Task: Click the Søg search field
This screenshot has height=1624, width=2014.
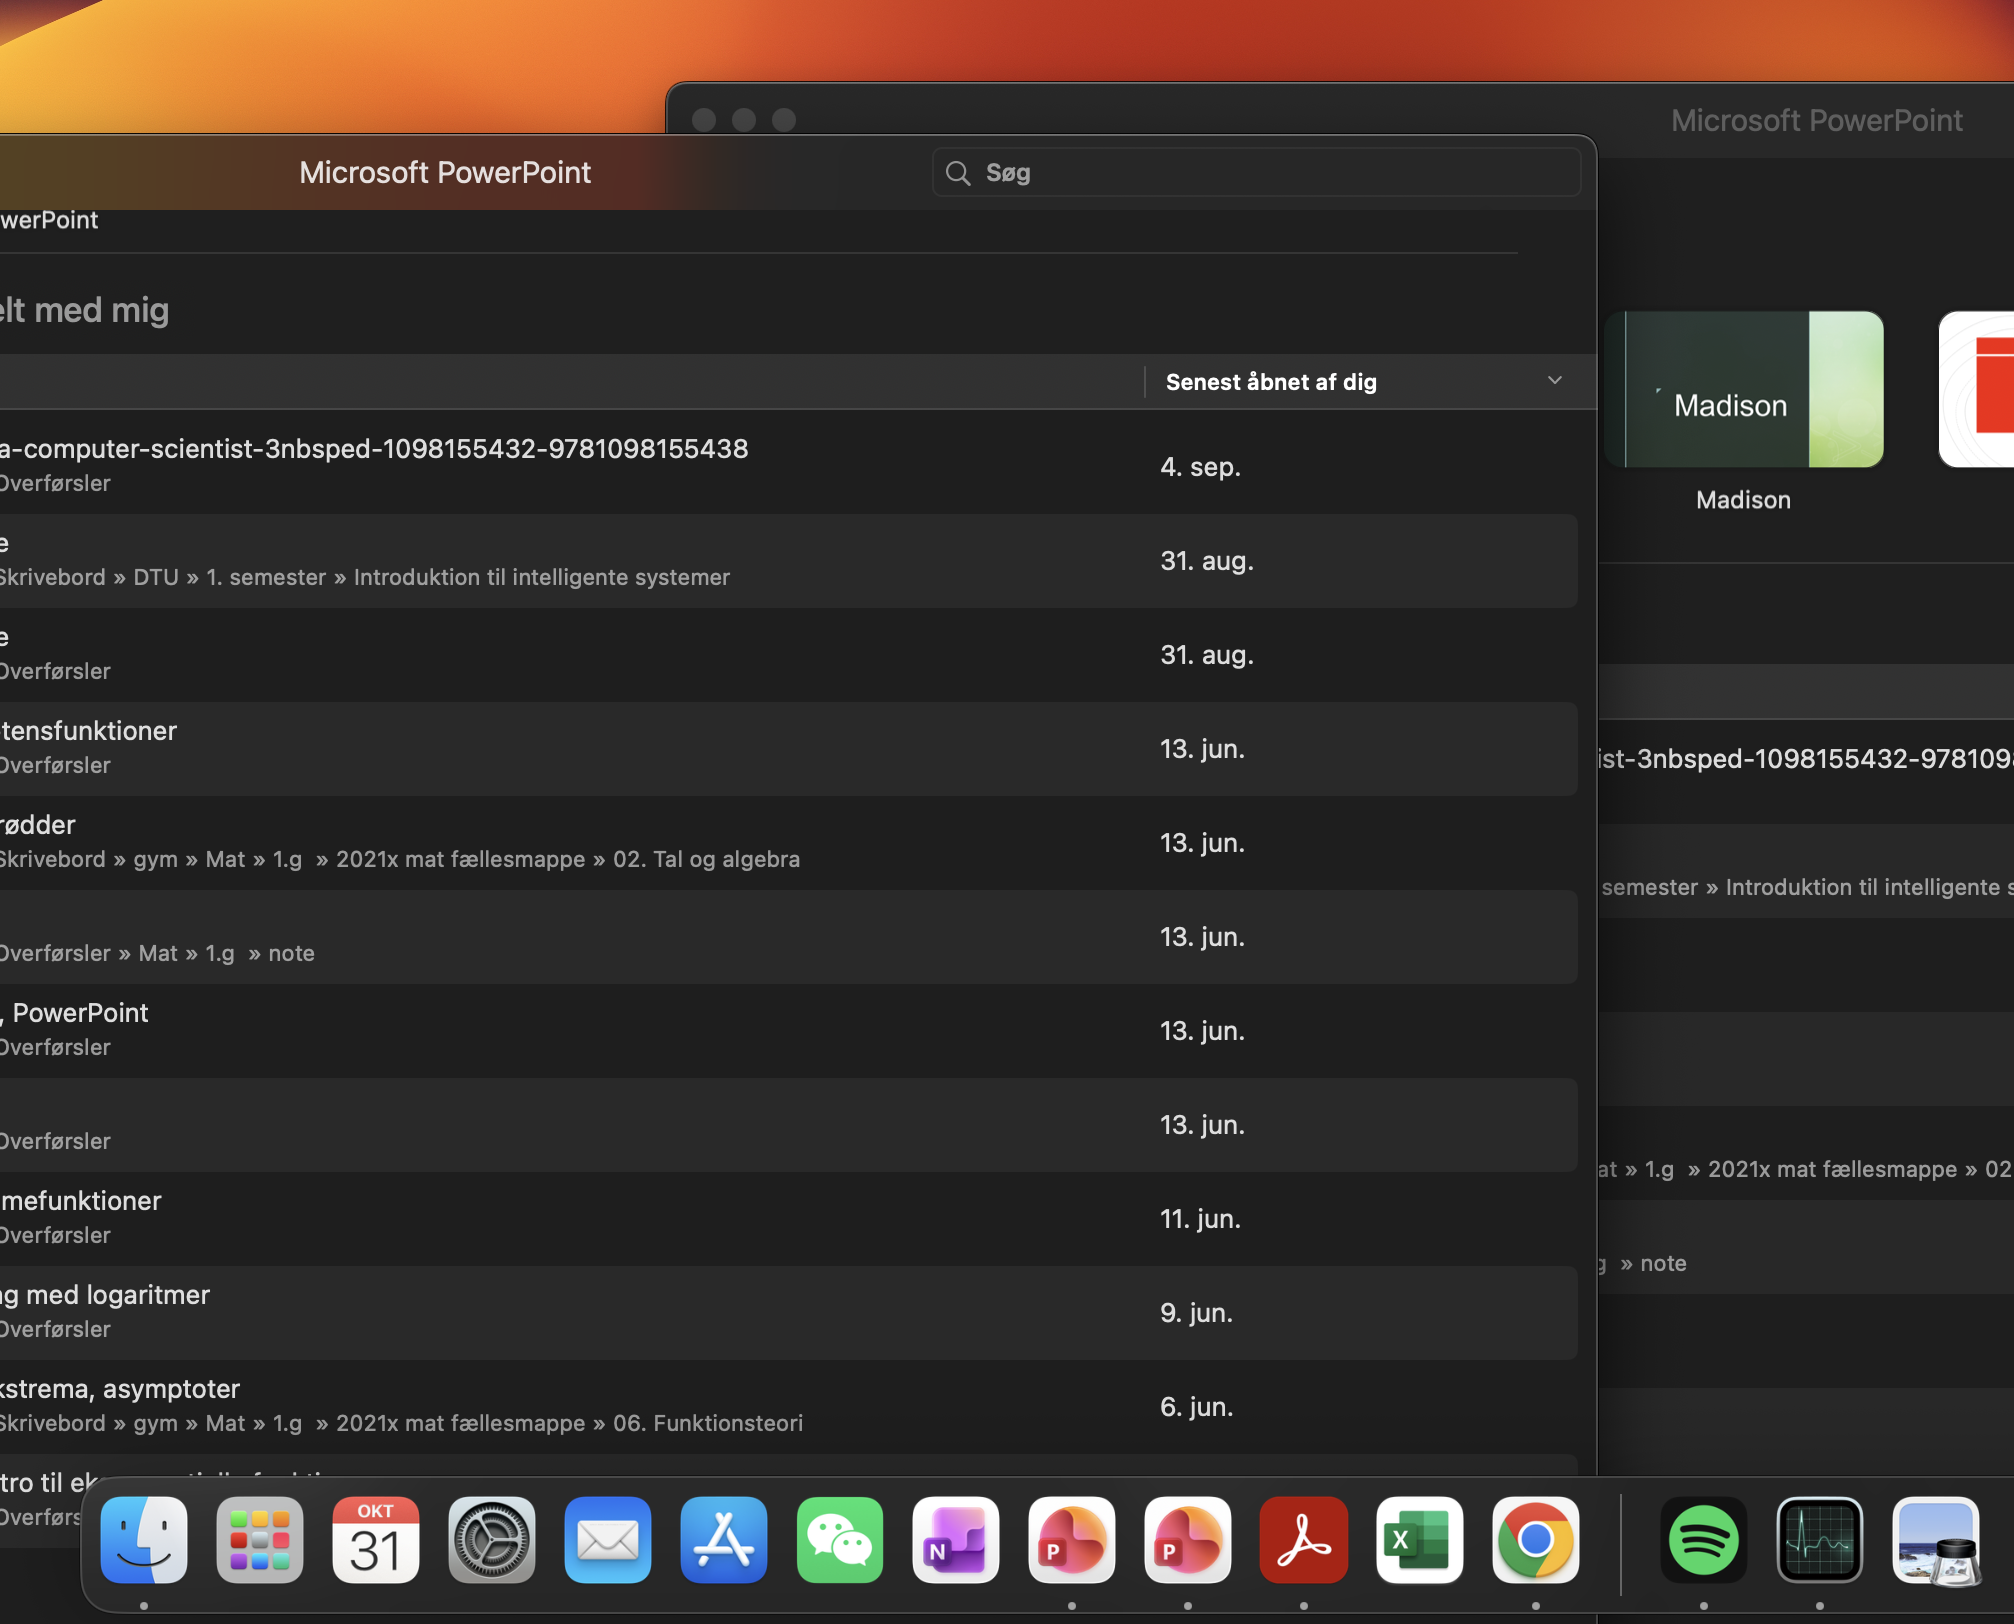Action: coord(1256,173)
